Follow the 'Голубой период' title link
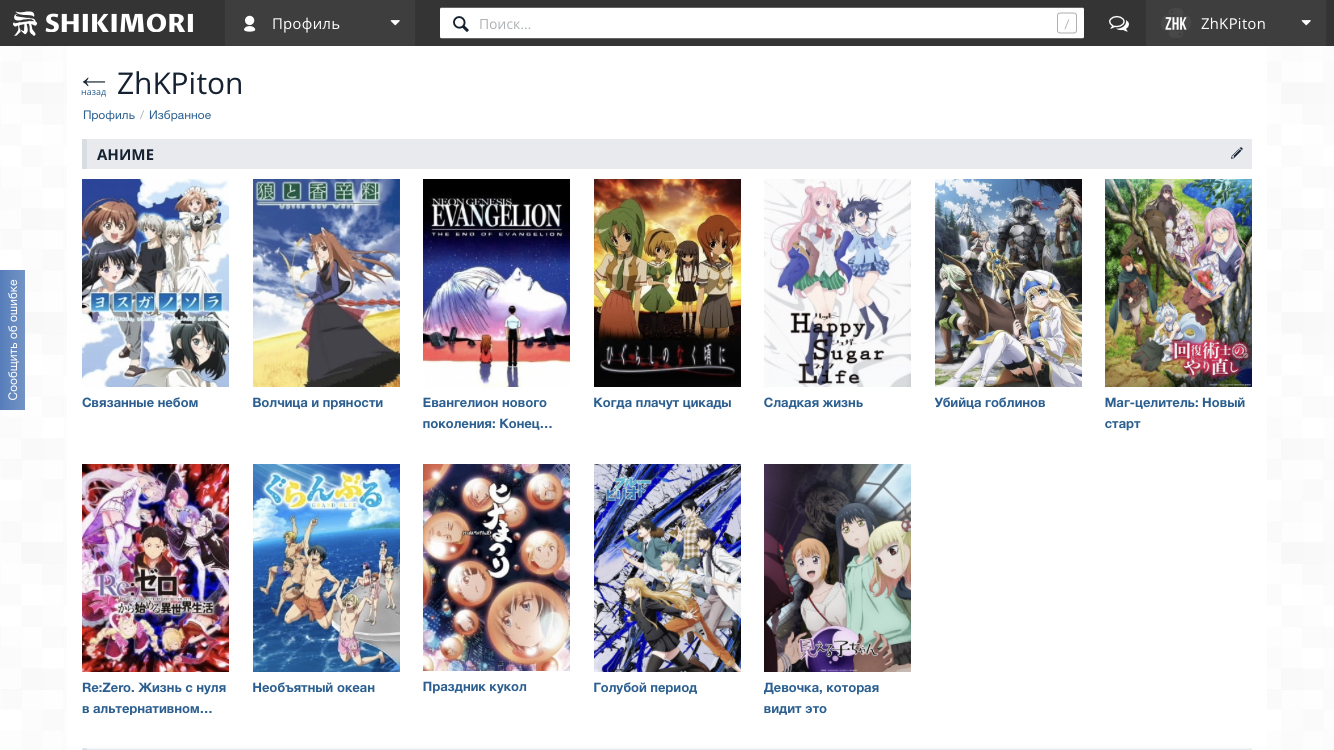Viewport: 1334px width, 750px height. [x=645, y=688]
